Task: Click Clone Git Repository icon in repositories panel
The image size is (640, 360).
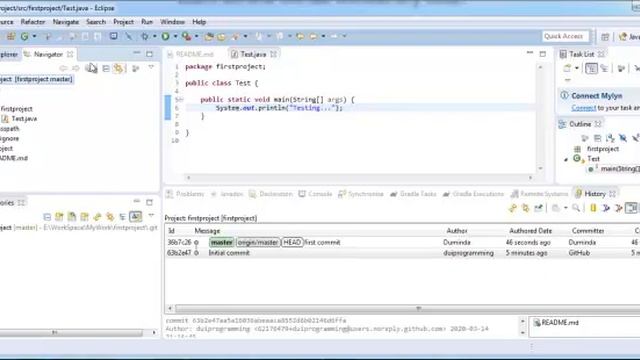Action: (72, 217)
